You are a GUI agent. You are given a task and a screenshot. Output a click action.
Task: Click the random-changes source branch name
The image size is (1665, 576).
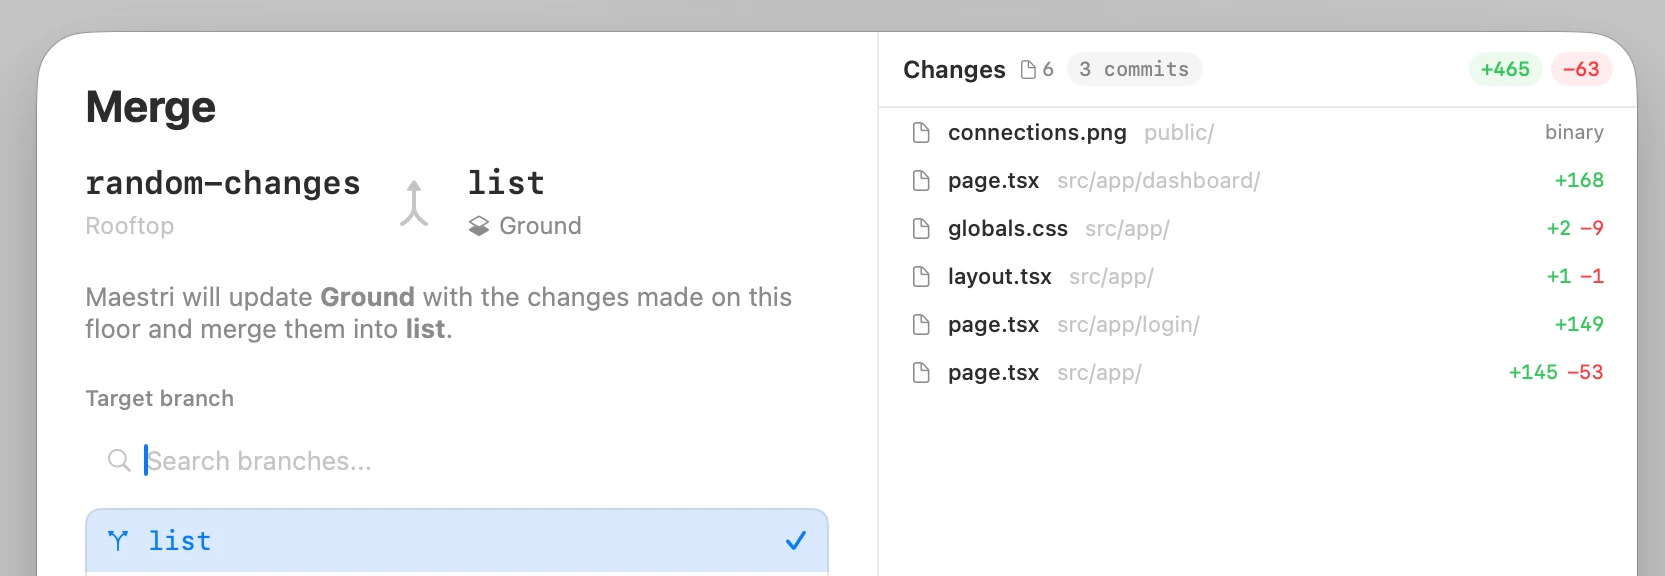[223, 184]
